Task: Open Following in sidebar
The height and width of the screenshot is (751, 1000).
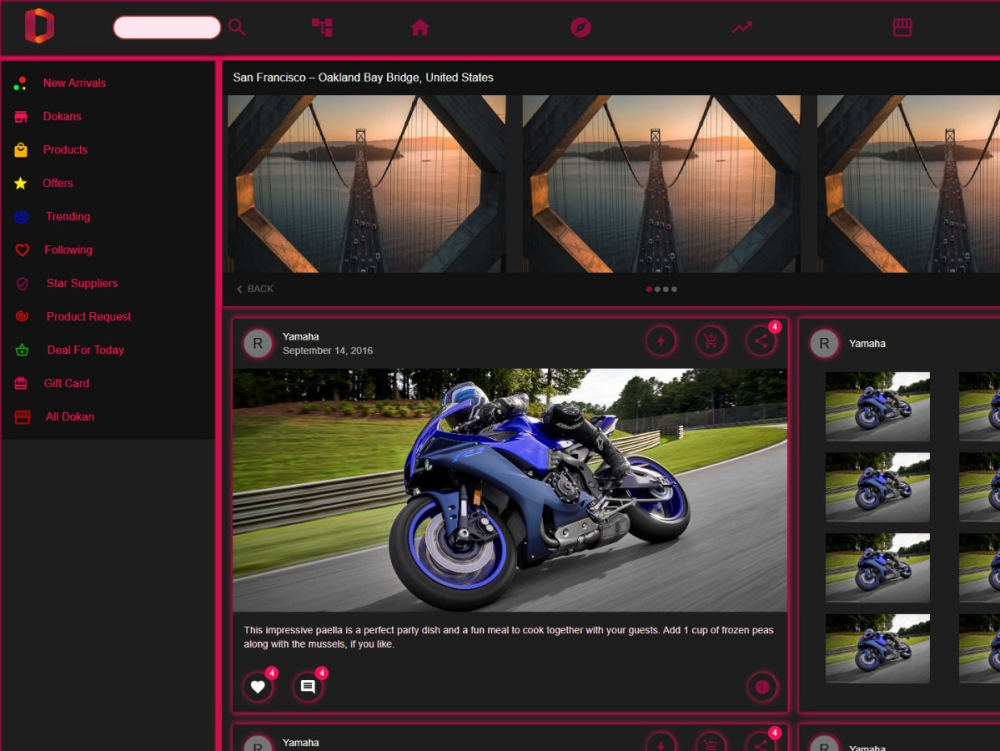Action: coord(68,250)
